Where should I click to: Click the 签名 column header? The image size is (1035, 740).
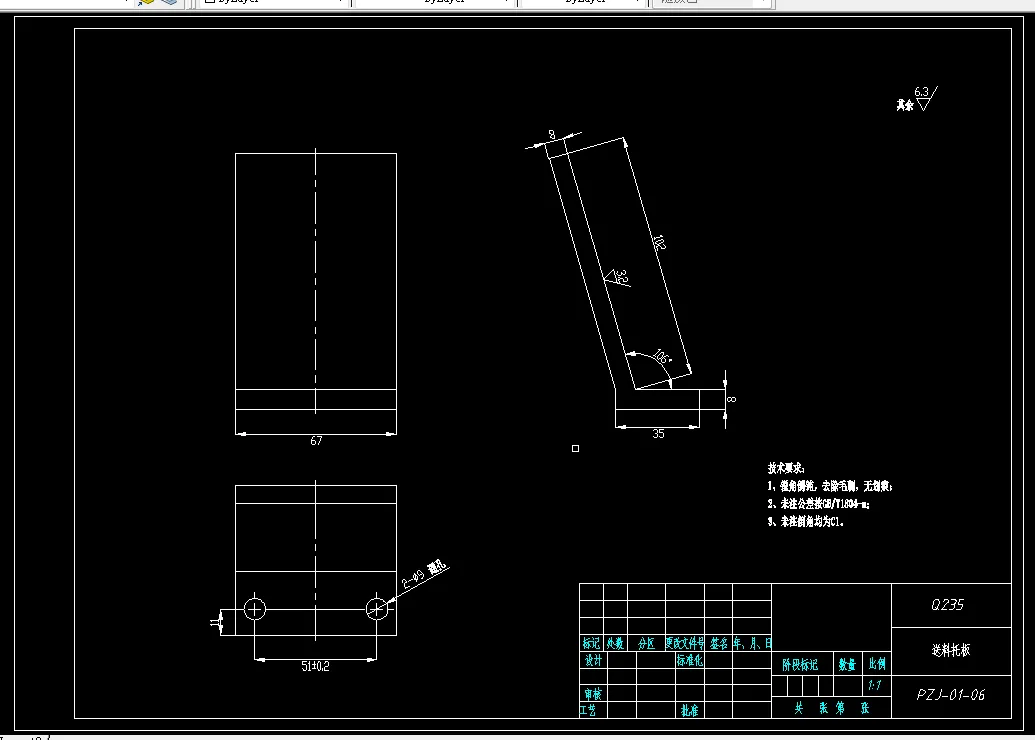point(719,643)
